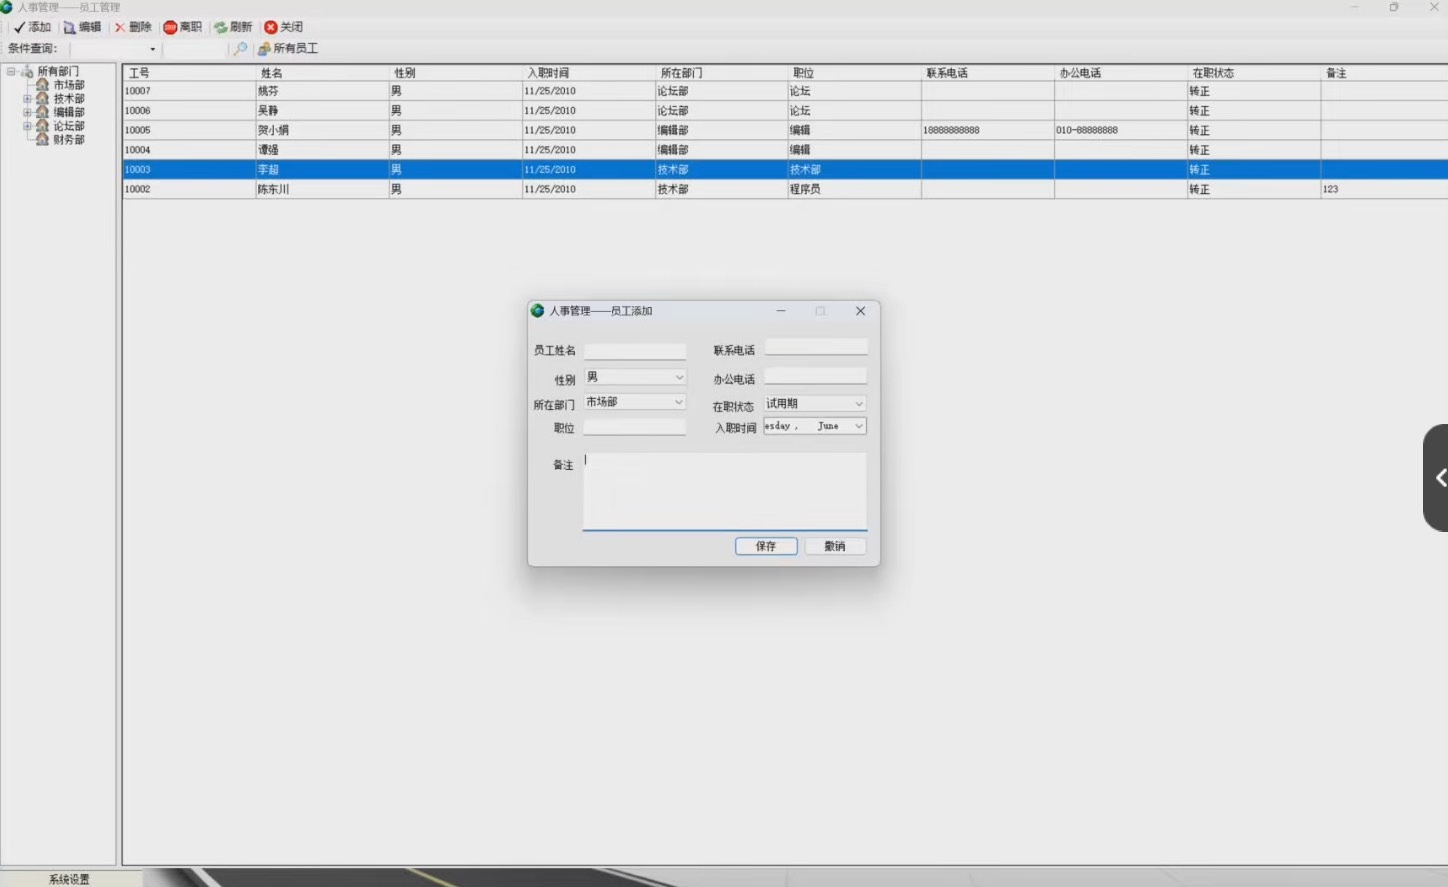Screen dimensions: 1448x887
Task: Click the 删除 (Delete) red X toolbar icon
Action: click(x=120, y=27)
